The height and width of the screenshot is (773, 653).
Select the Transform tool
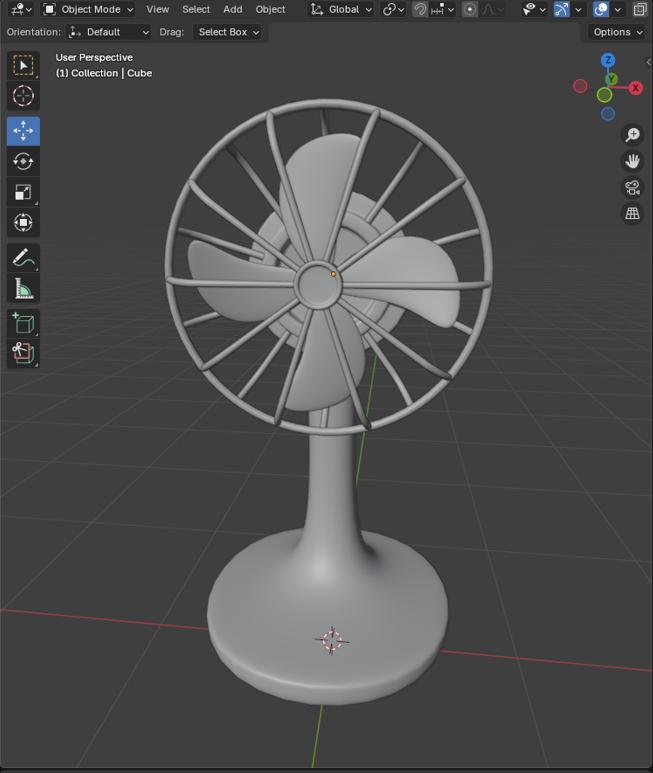(x=23, y=222)
